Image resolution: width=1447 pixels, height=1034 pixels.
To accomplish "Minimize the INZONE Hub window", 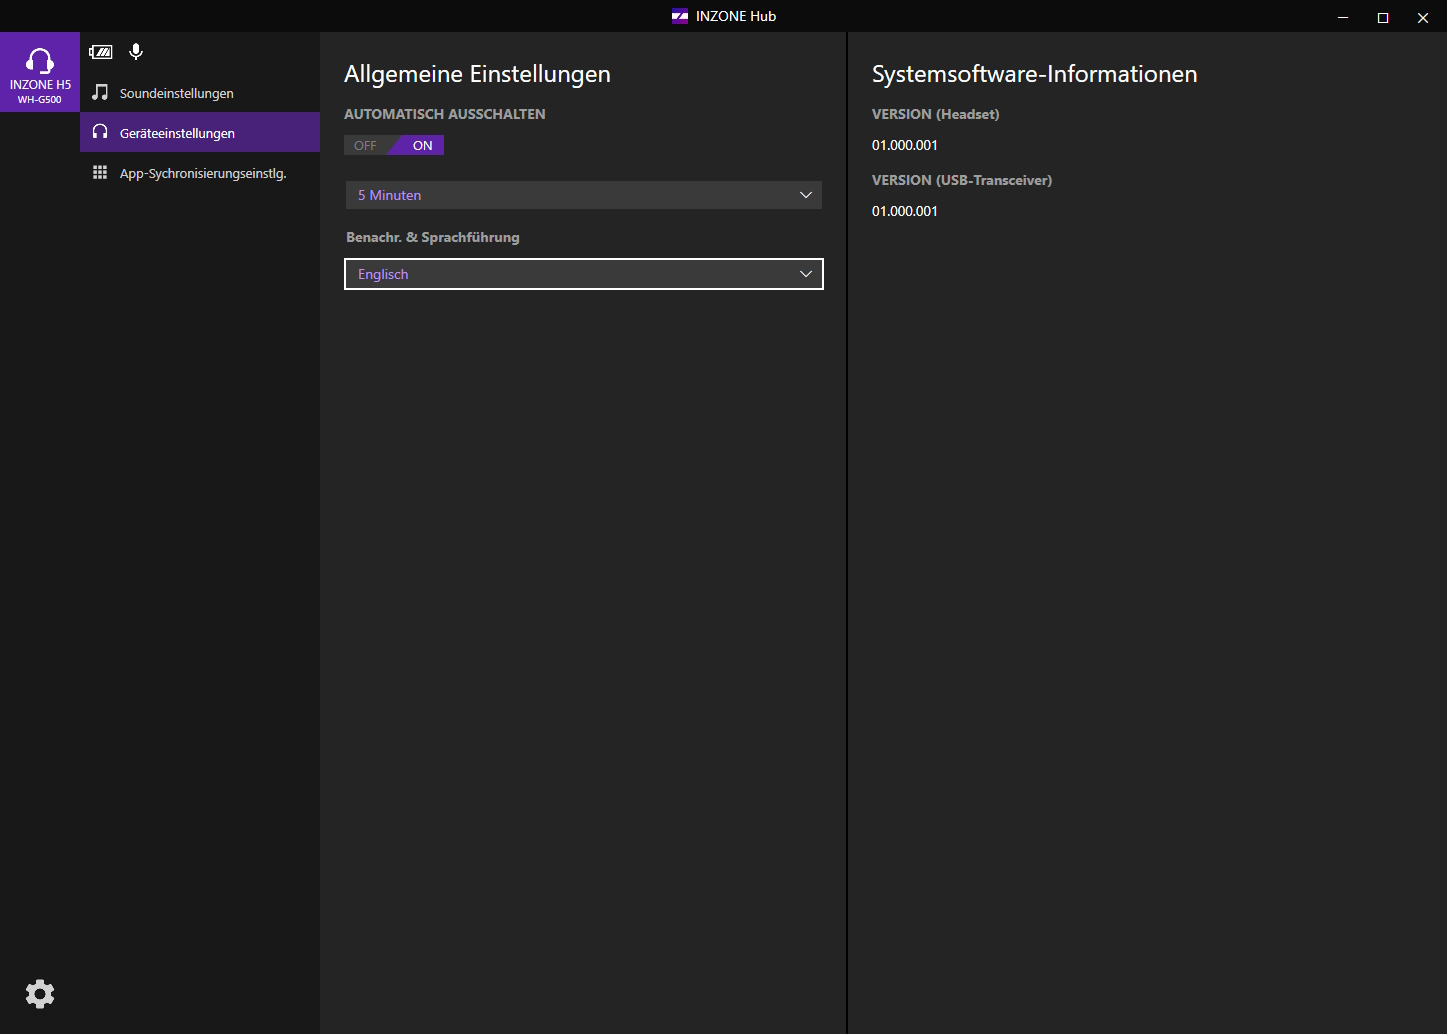I will (1343, 17).
